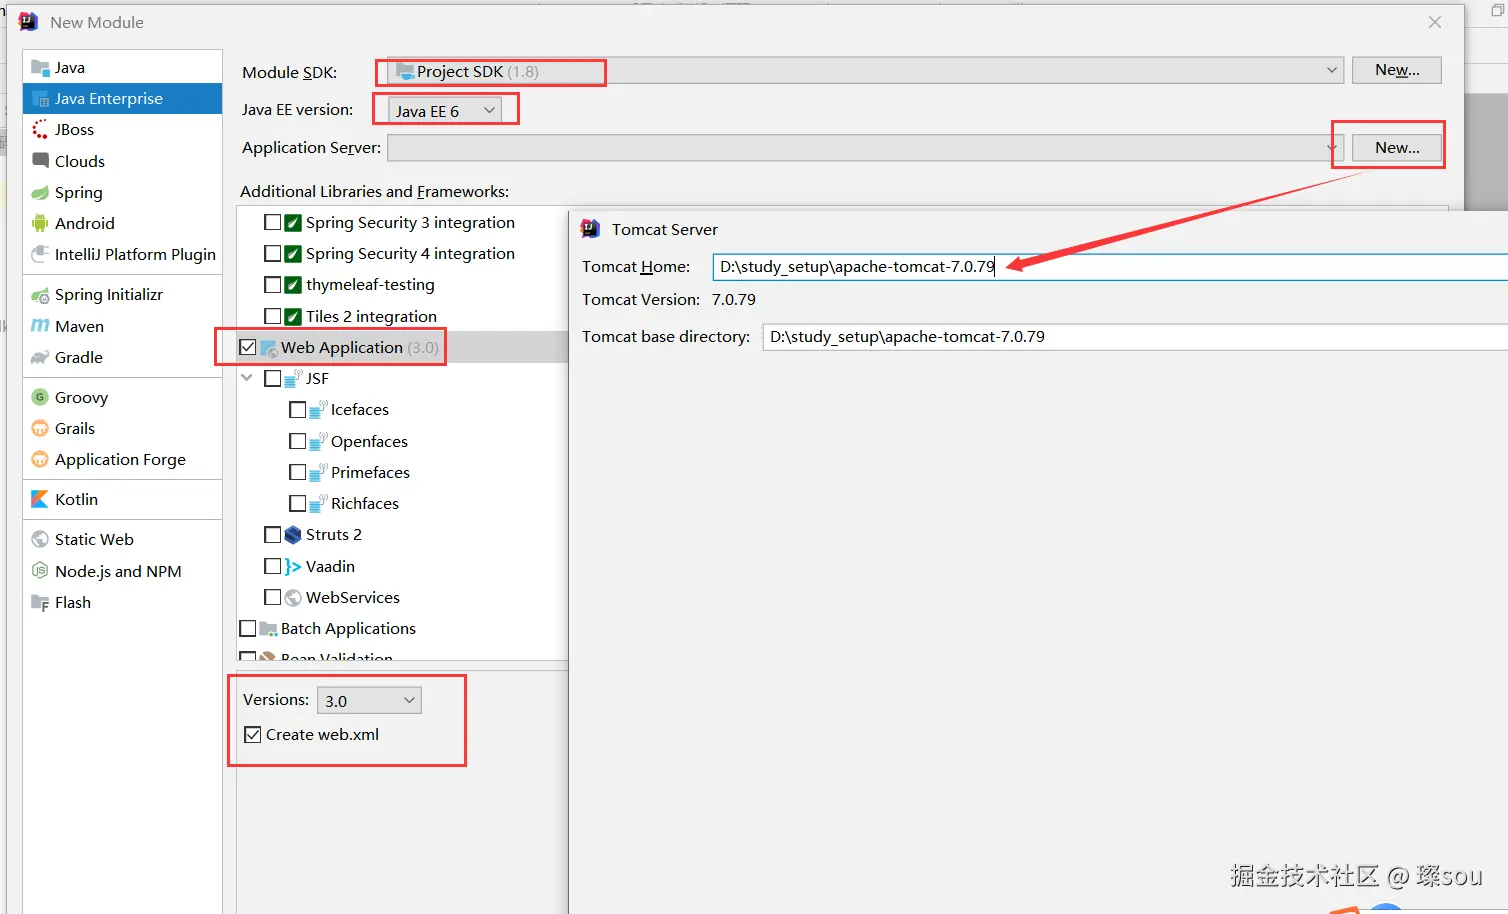Click the IntelliJ logo in Tomcat Server dialog

coord(591,229)
